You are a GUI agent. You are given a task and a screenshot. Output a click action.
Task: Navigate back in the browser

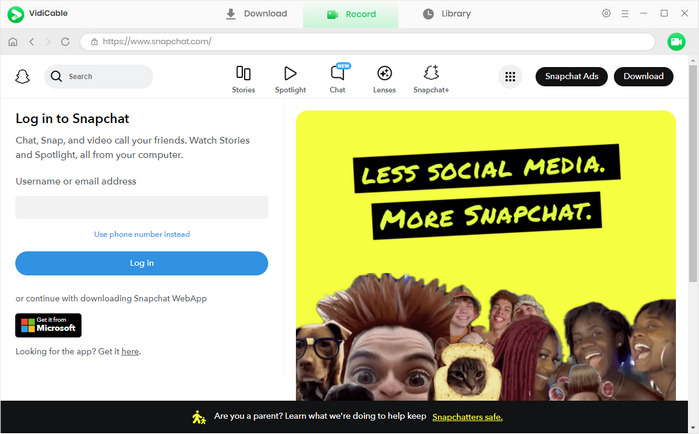tap(32, 41)
